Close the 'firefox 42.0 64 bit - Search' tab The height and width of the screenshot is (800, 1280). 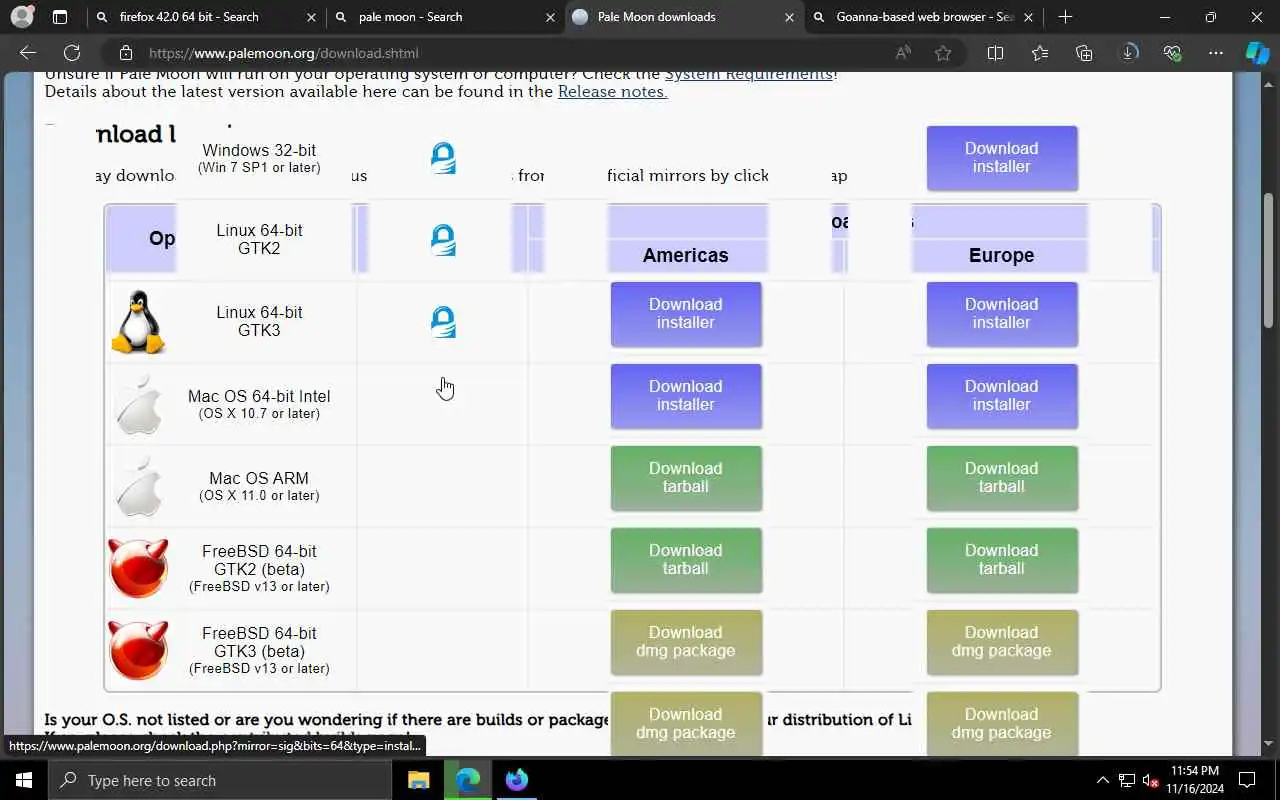pyautogui.click(x=311, y=17)
